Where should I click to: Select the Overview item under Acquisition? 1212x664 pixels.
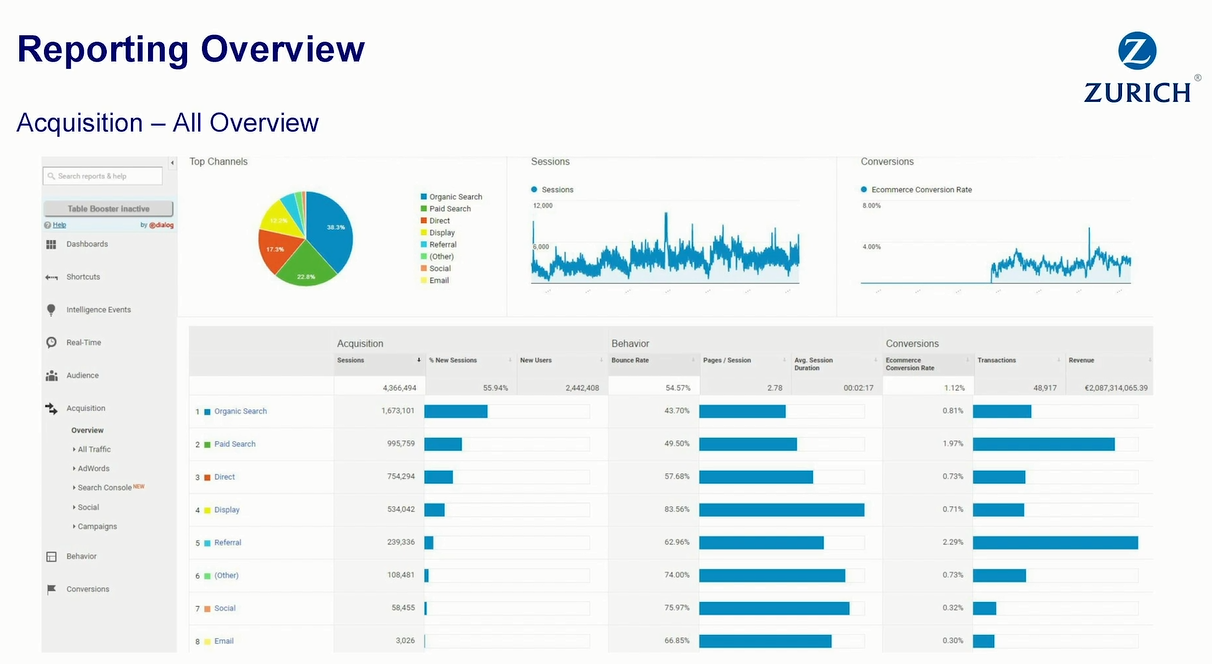(x=87, y=430)
